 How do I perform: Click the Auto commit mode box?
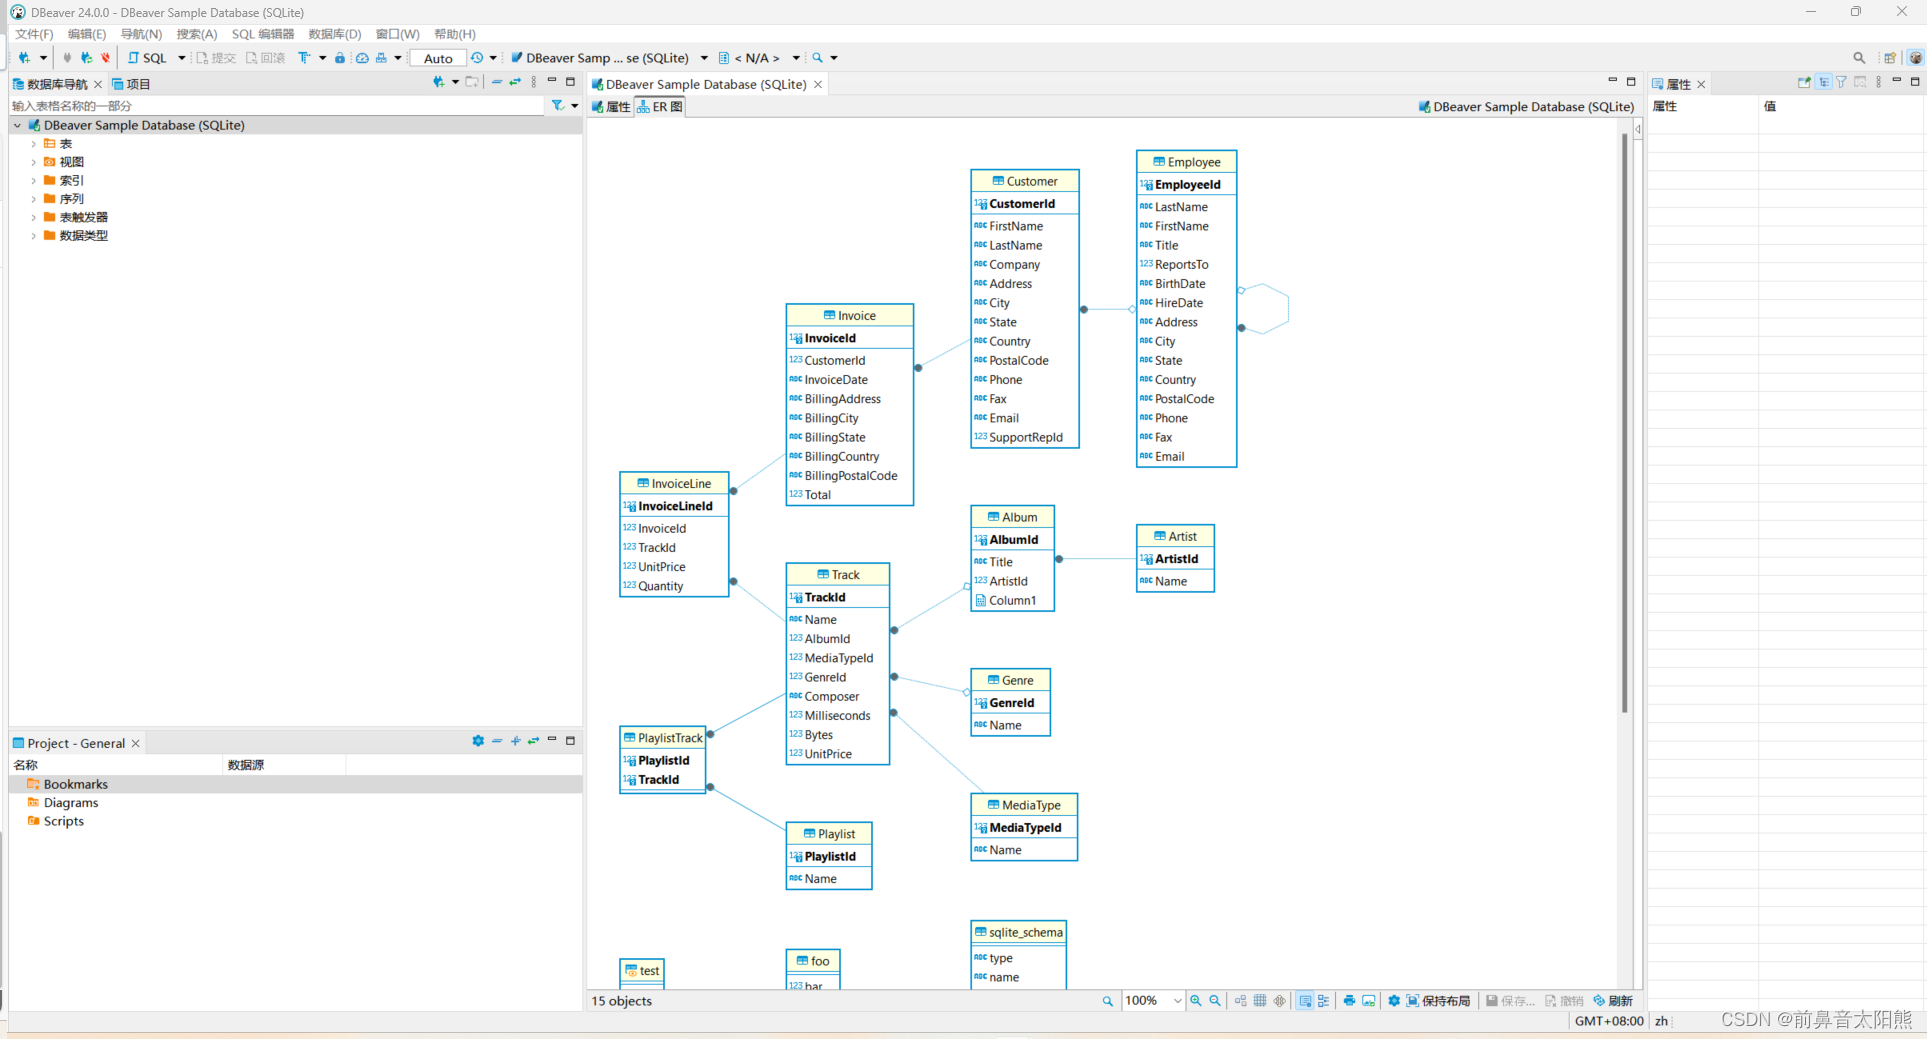[x=438, y=58]
